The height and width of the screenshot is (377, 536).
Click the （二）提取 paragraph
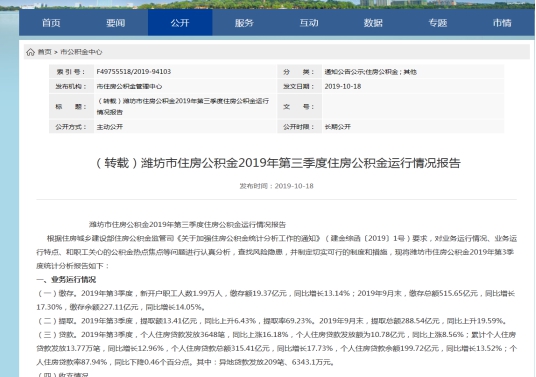(x=272, y=321)
